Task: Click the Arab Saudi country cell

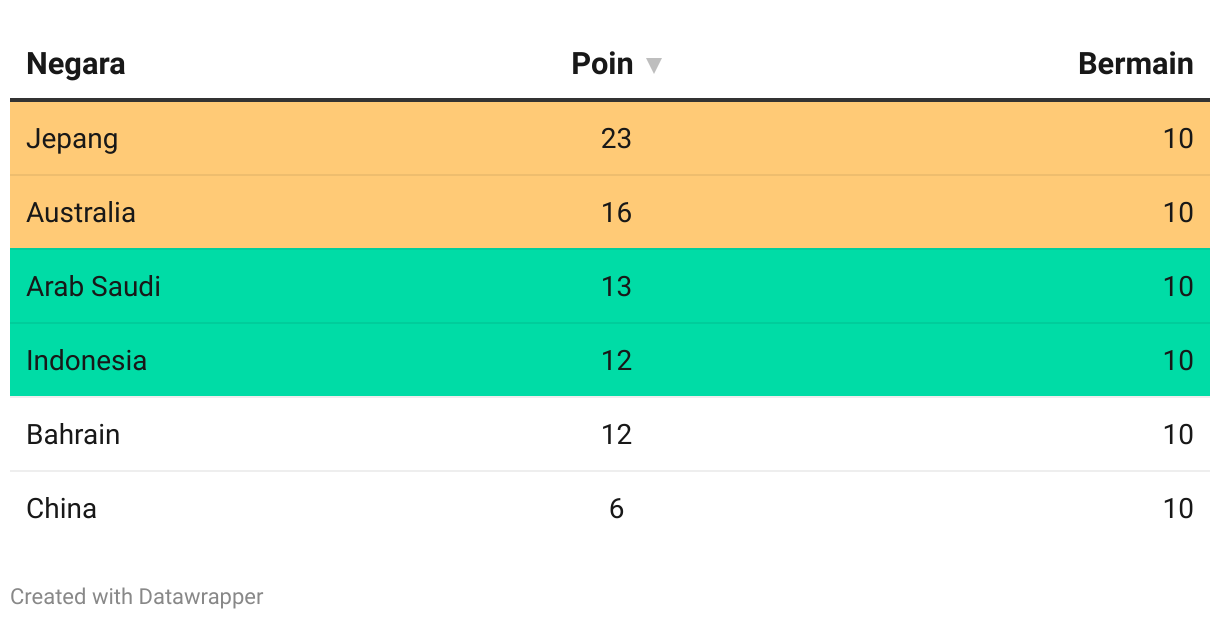Action: pos(94,286)
